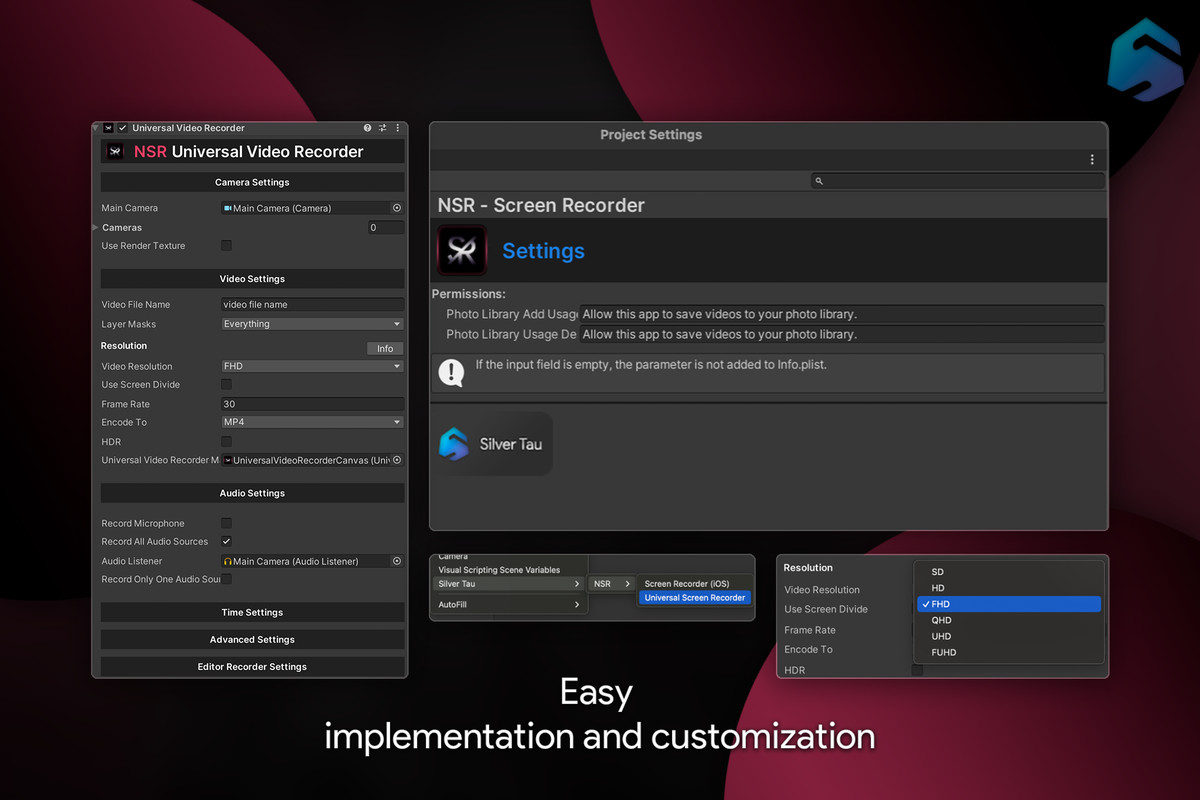Click the NSR logo beside the Universal Video Recorder title
This screenshot has height=800, width=1200.
pyautogui.click(x=115, y=152)
